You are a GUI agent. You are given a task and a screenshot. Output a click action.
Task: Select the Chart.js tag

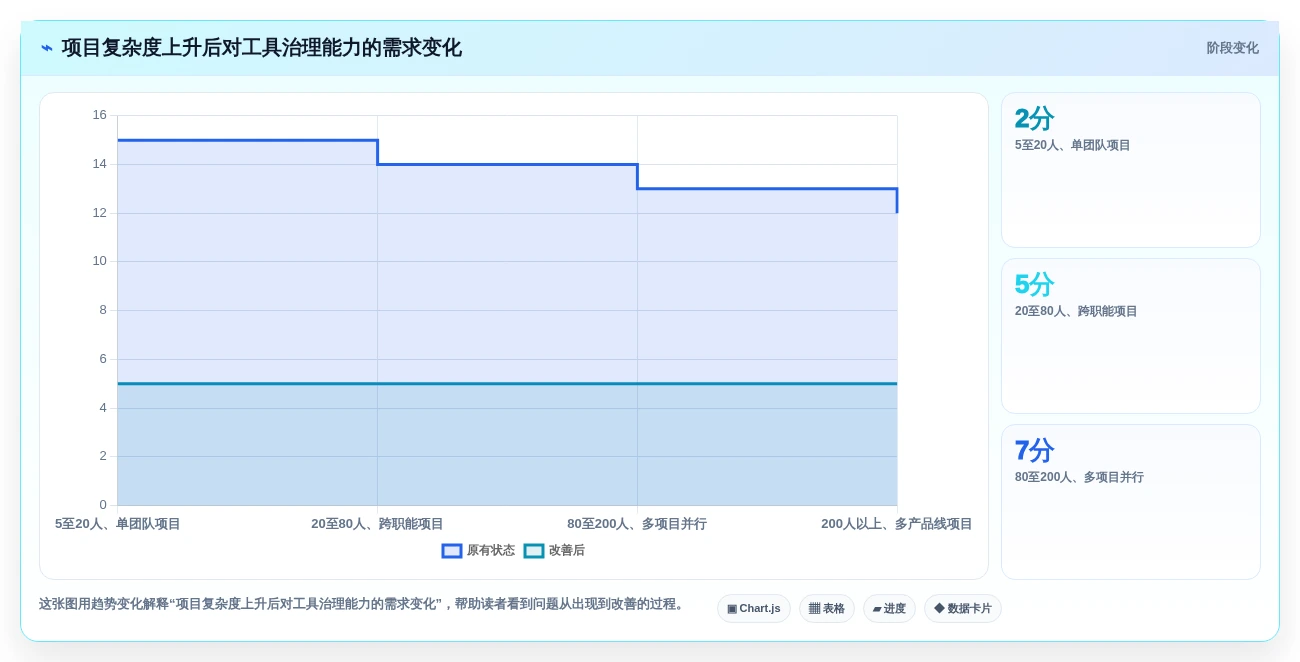(754, 609)
